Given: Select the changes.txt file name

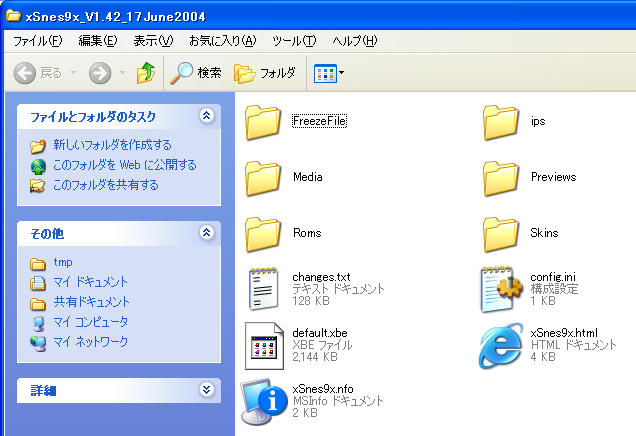Looking at the screenshot, I should pos(321,277).
